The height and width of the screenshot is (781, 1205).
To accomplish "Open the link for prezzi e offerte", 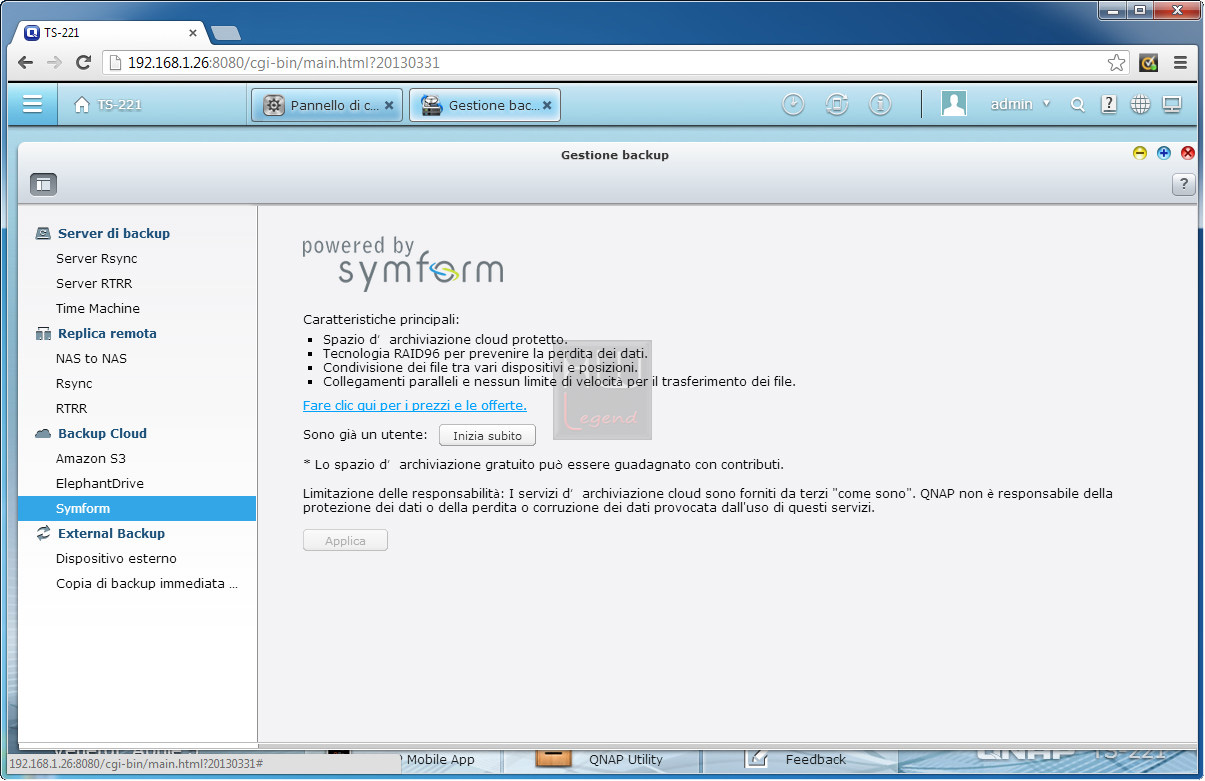I will 415,405.
